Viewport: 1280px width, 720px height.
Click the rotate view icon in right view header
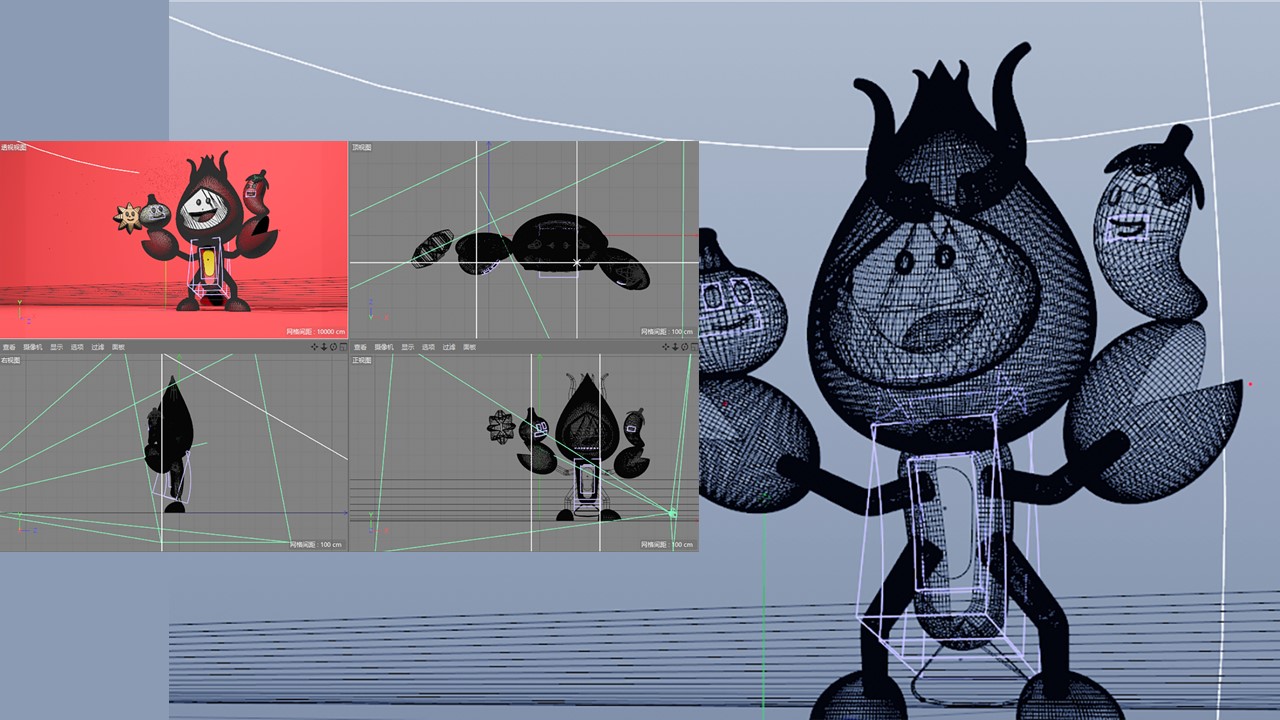click(333, 347)
